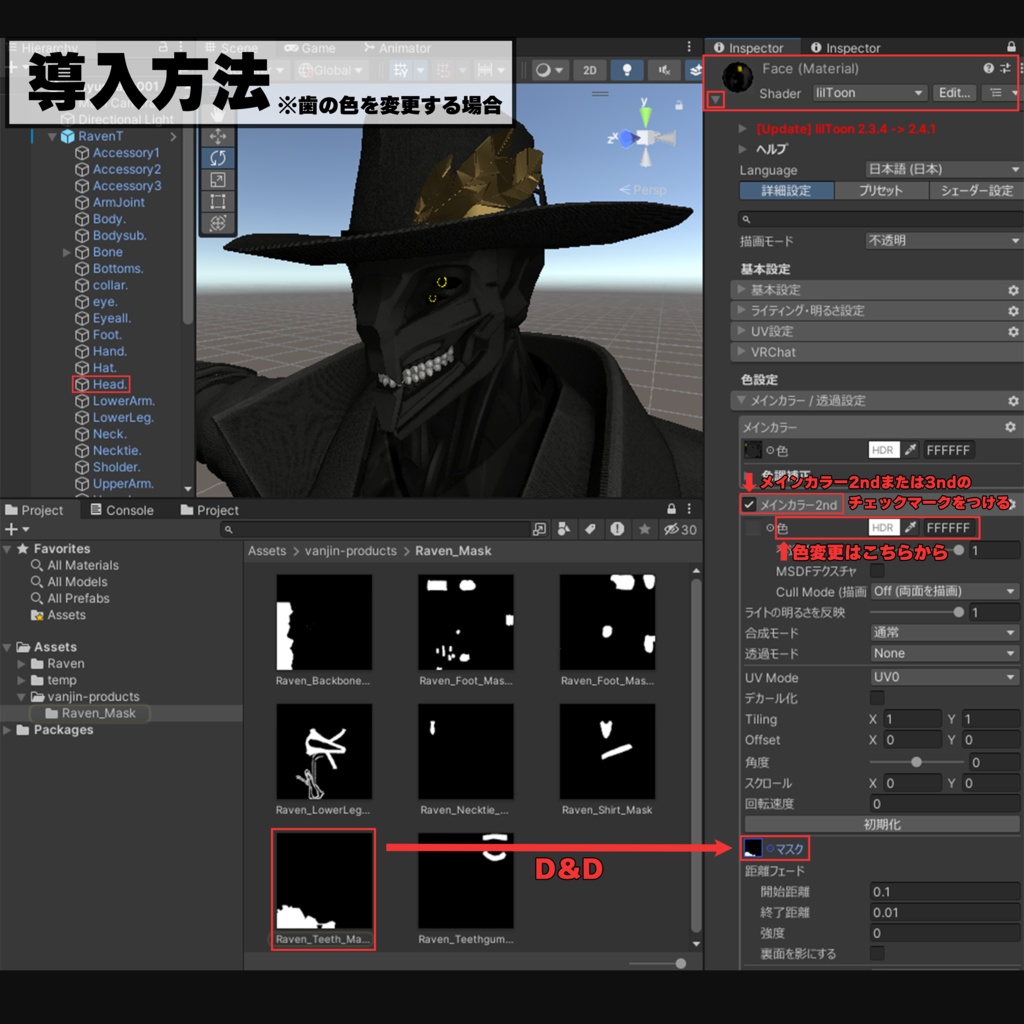Image resolution: width=1024 pixels, height=1024 pixels.
Task: Open Cull Mode dropdown
Action: tap(944, 591)
